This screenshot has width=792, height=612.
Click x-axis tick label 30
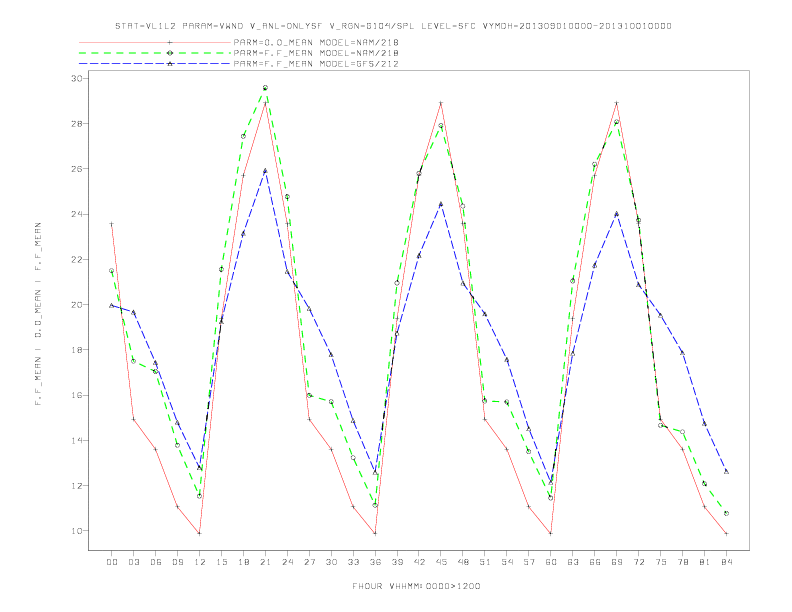331,562
